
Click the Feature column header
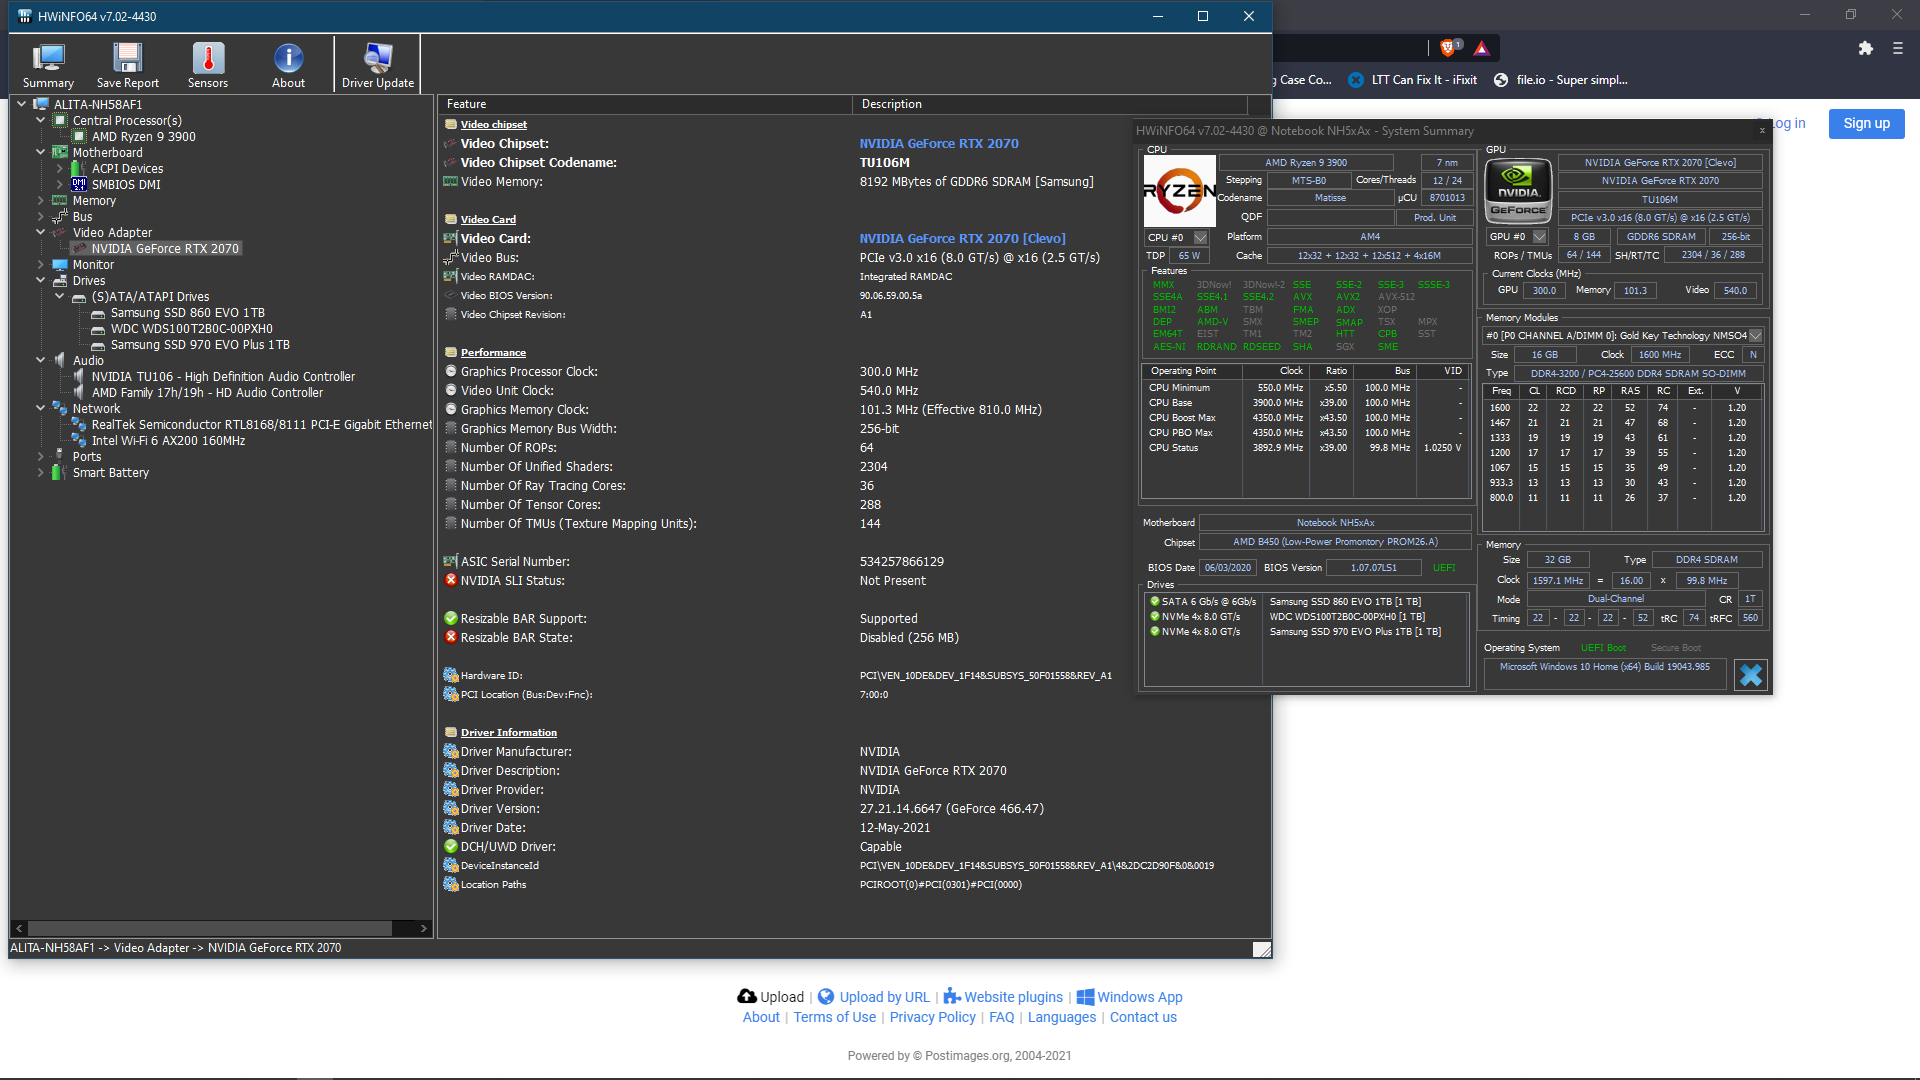click(x=645, y=104)
